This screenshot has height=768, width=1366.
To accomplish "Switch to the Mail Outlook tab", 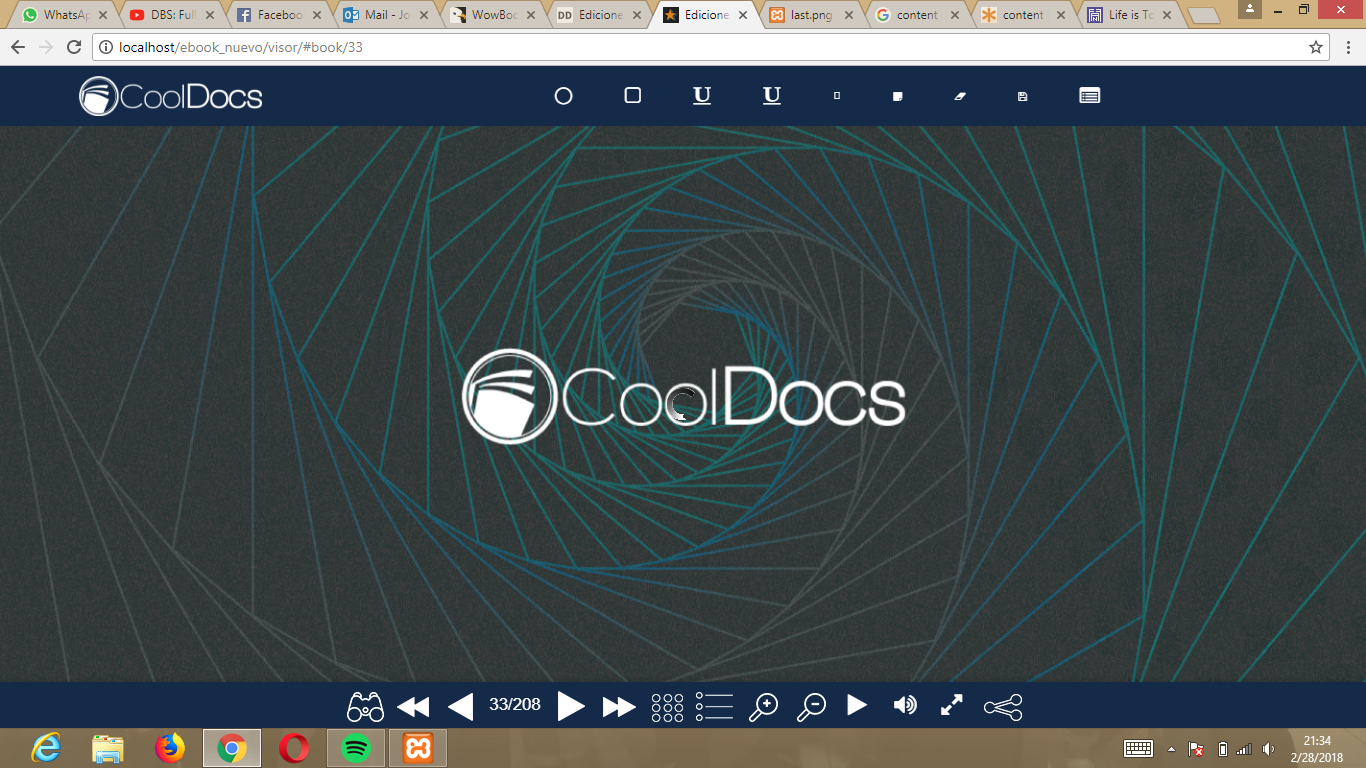I will tap(384, 15).
